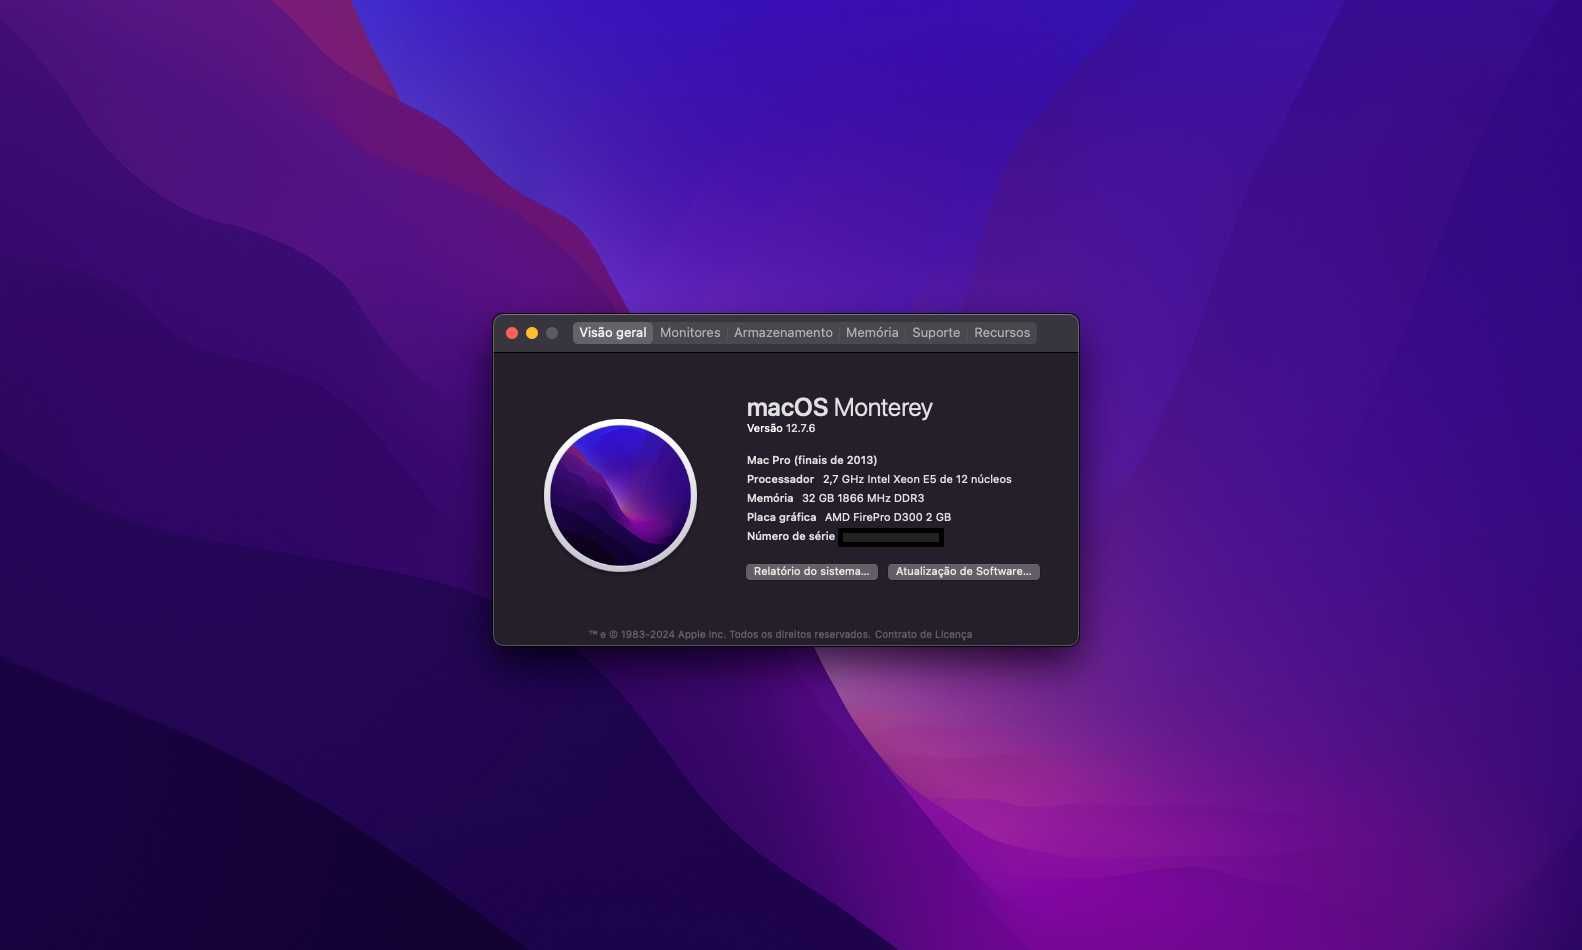The image size is (1582, 950).
Task: Open the Armazenamento tab
Action: click(783, 333)
